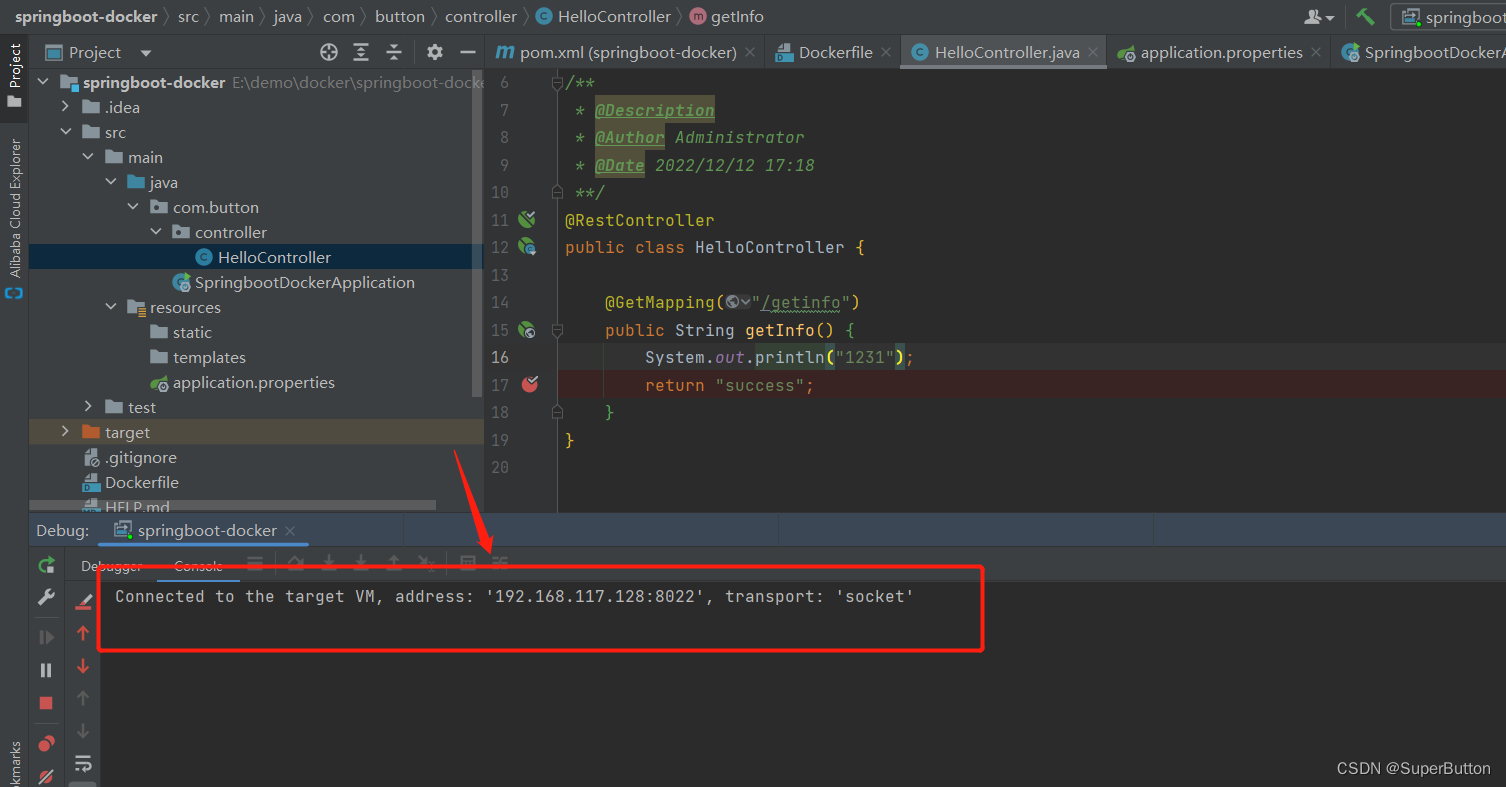
Task: Collapse the controller package
Action: point(155,232)
